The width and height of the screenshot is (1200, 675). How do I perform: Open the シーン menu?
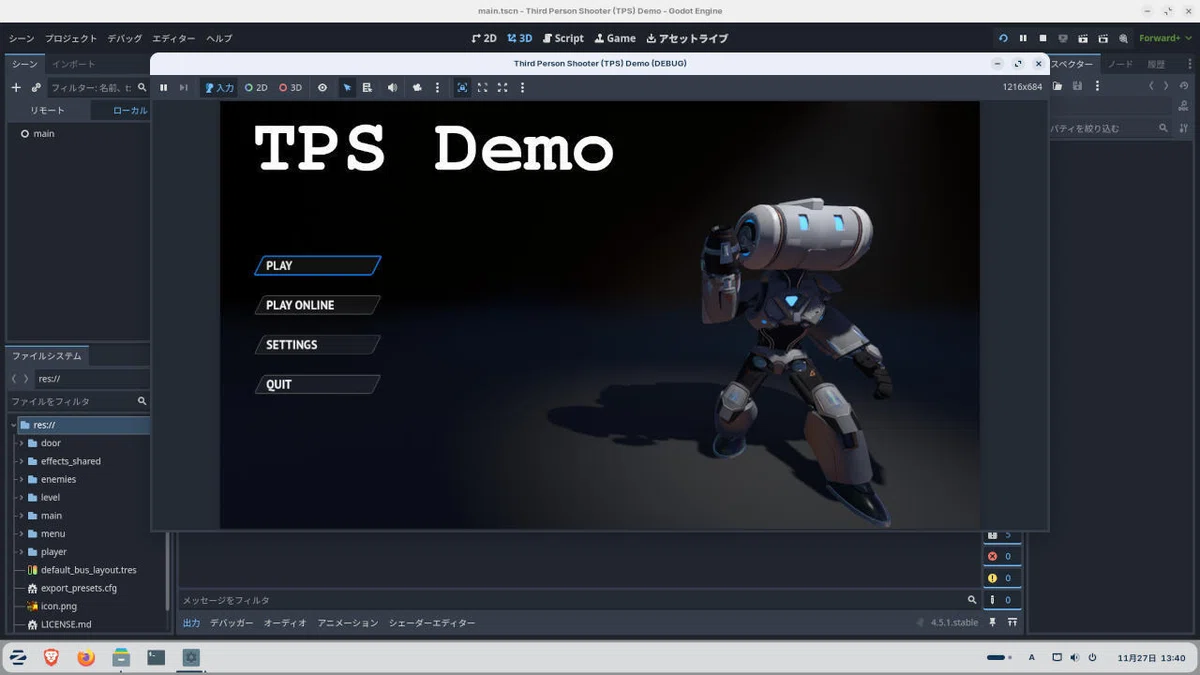pos(21,38)
